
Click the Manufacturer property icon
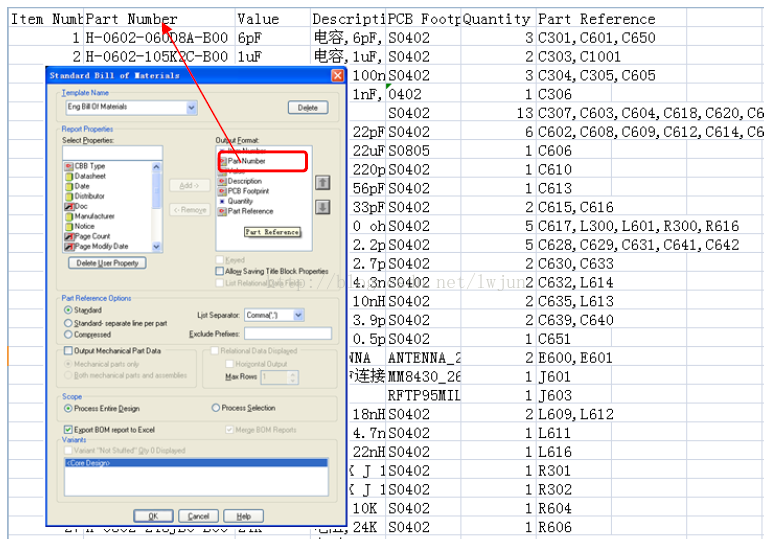(69, 217)
